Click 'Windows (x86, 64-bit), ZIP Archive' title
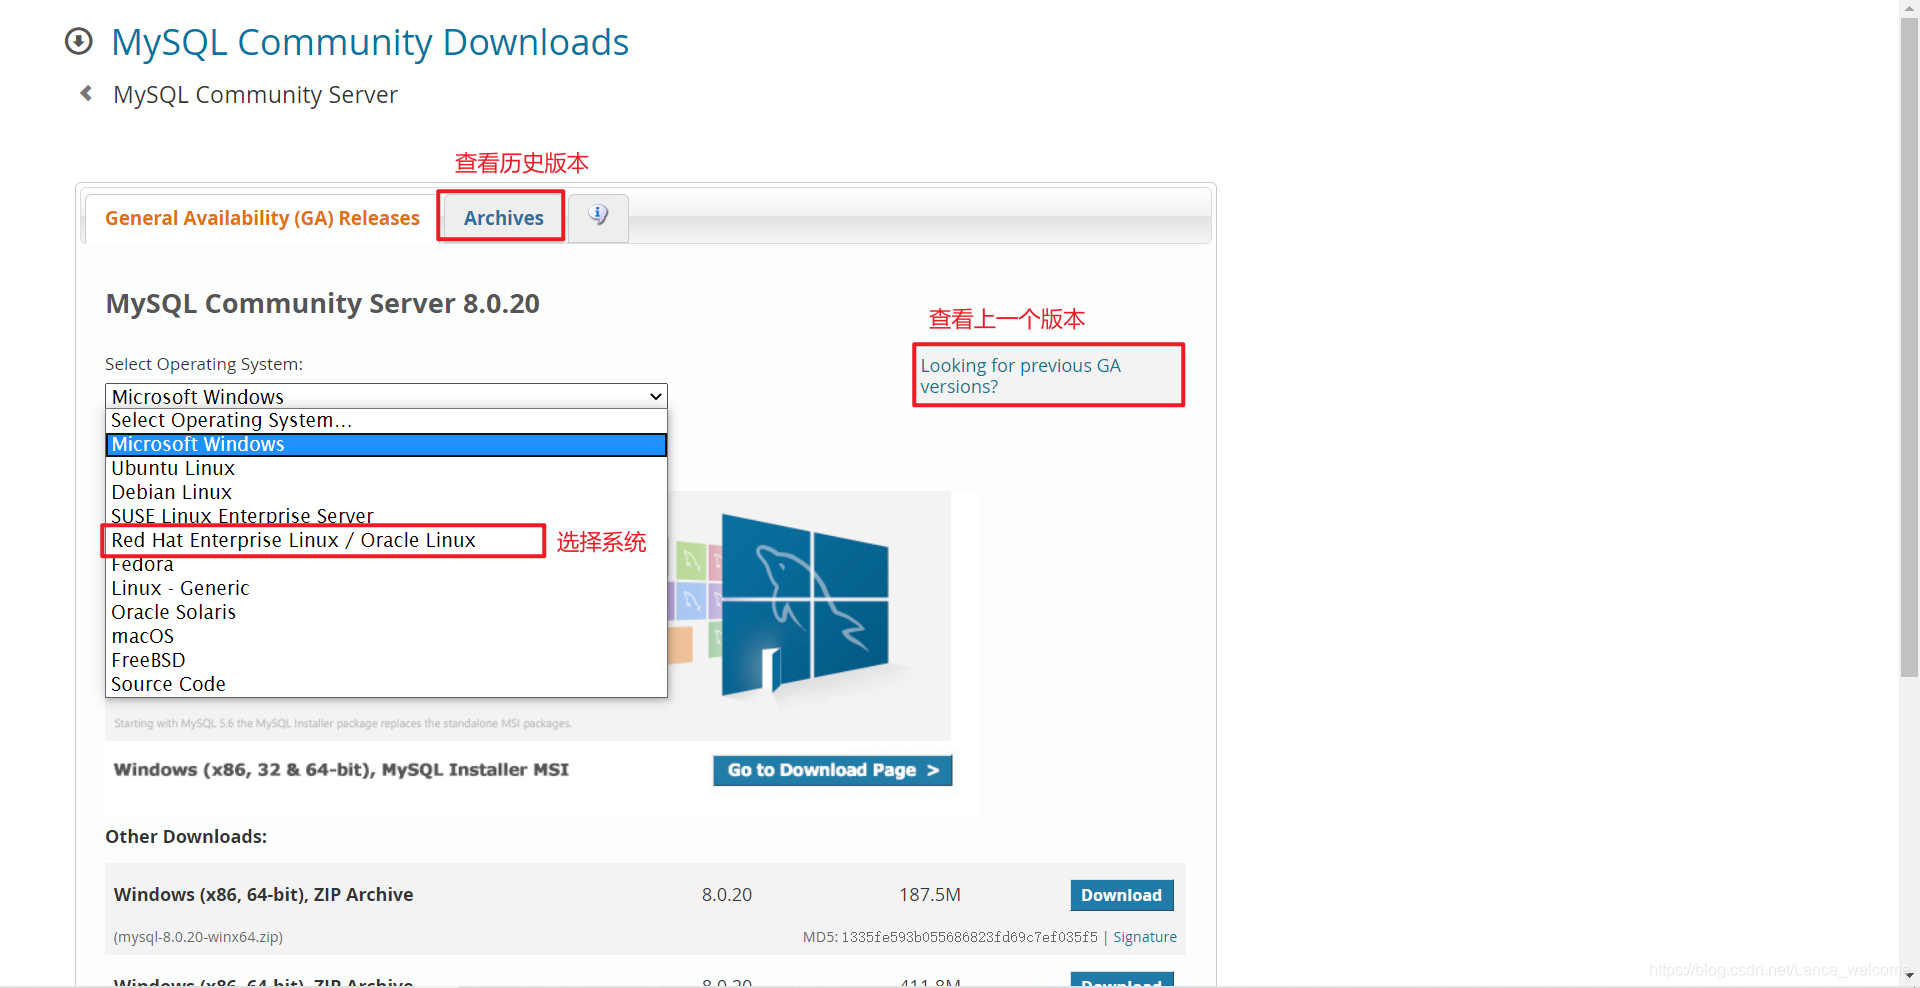The height and width of the screenshot is (988, 1920). point(263,894)
